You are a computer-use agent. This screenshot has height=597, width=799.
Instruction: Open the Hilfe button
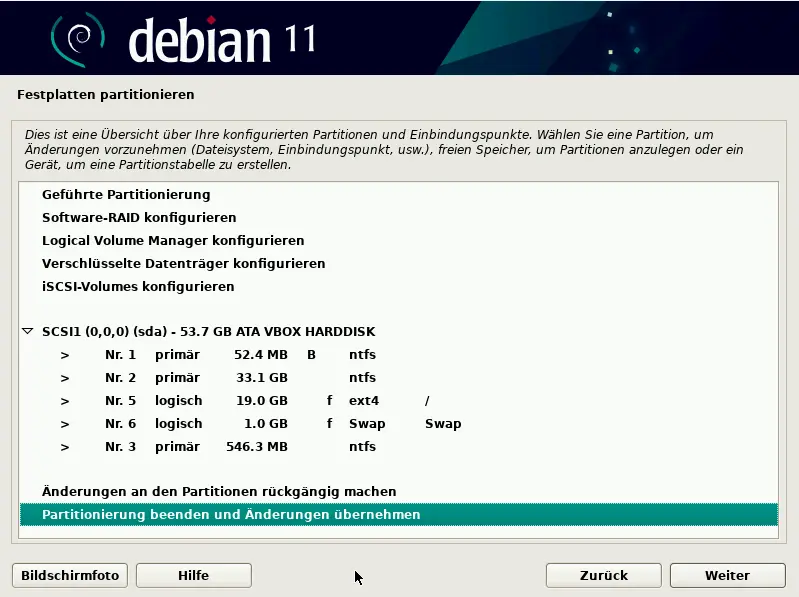(194, 575)
